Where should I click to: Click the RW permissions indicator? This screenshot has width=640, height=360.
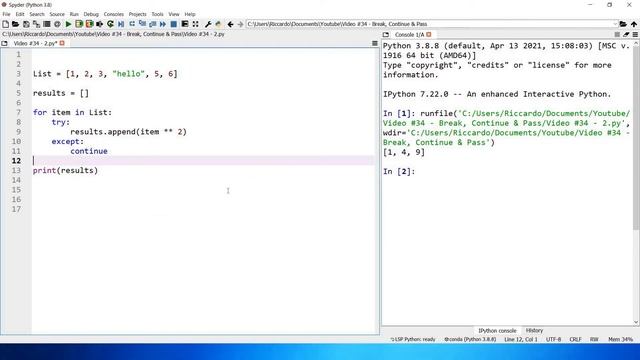[594, 340]
